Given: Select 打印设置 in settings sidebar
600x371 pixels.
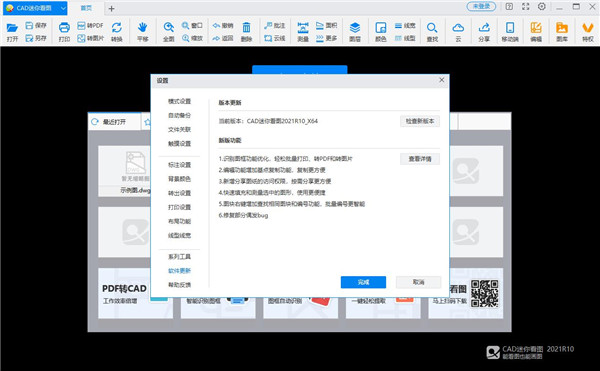Looking at the screenshot, I should pos(179,207).
